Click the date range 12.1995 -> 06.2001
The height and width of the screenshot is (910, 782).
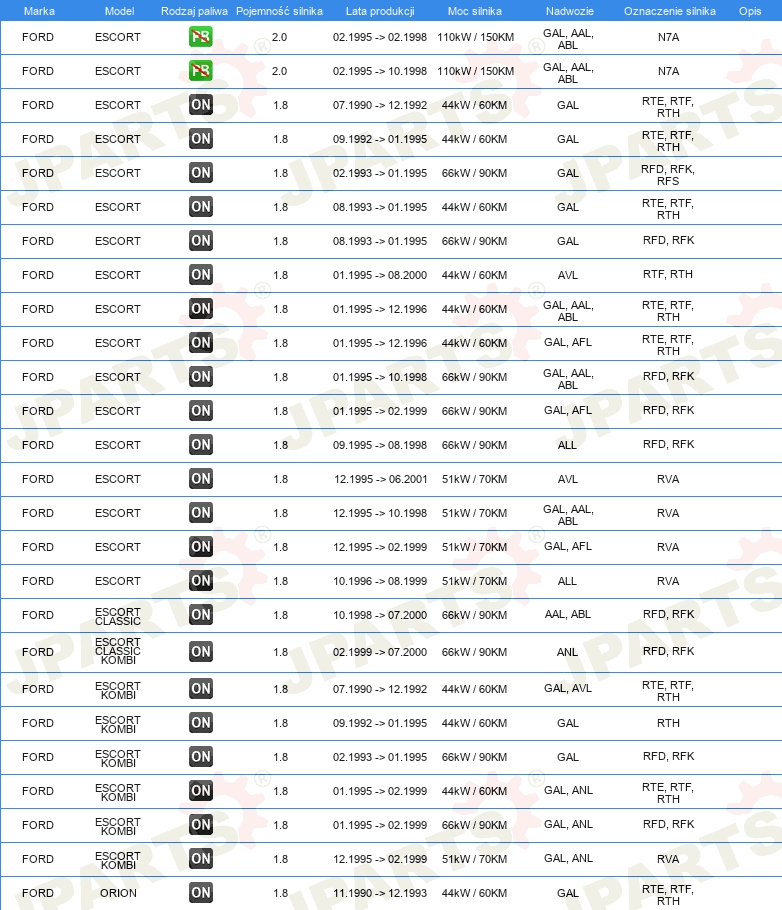click(381, 479)
